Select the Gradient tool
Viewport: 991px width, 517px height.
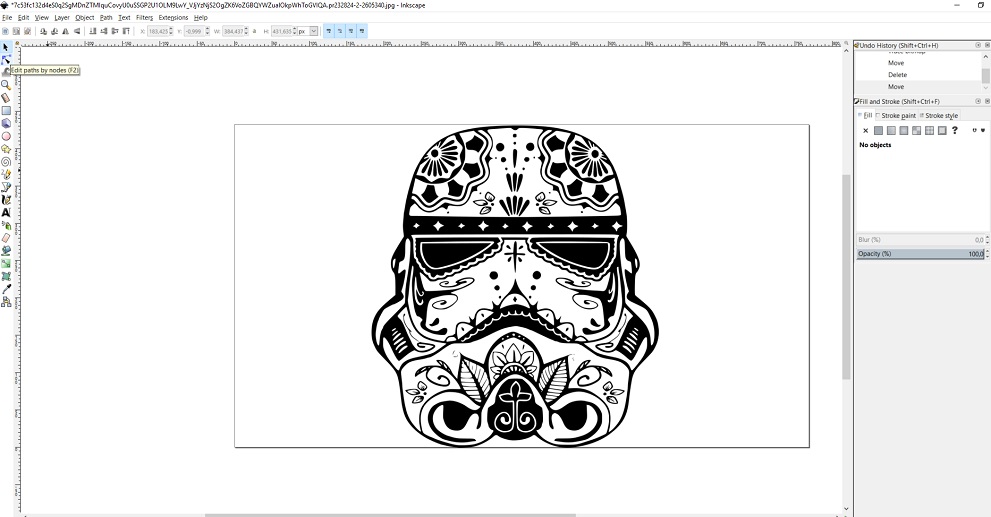(x=6, y=264)
